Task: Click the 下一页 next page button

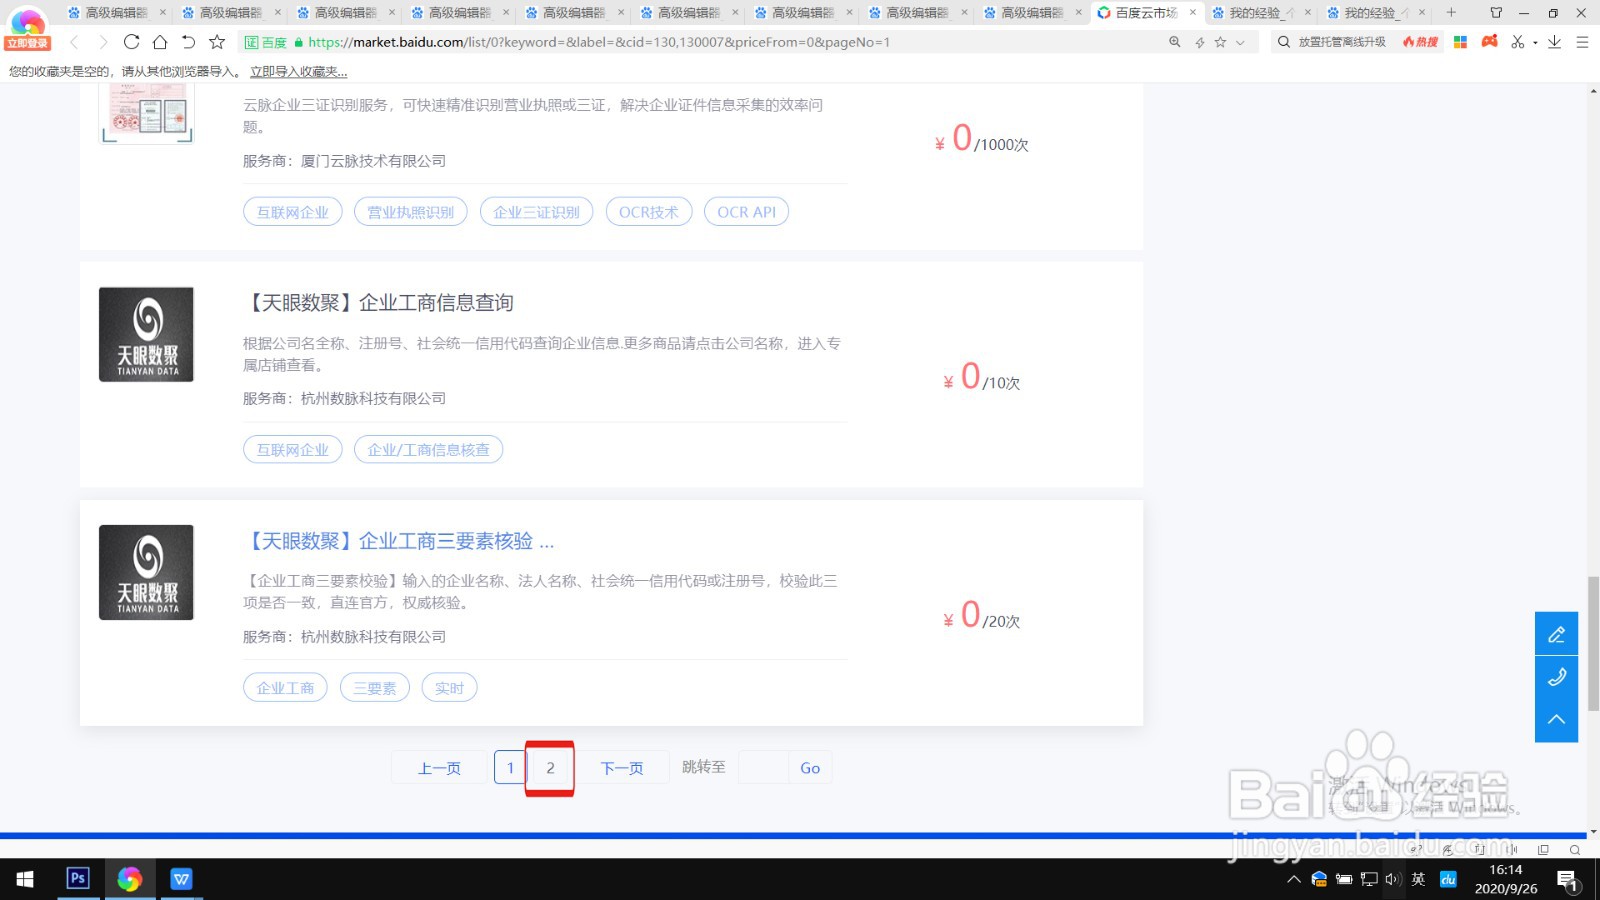Action: (x=622, y=767)
